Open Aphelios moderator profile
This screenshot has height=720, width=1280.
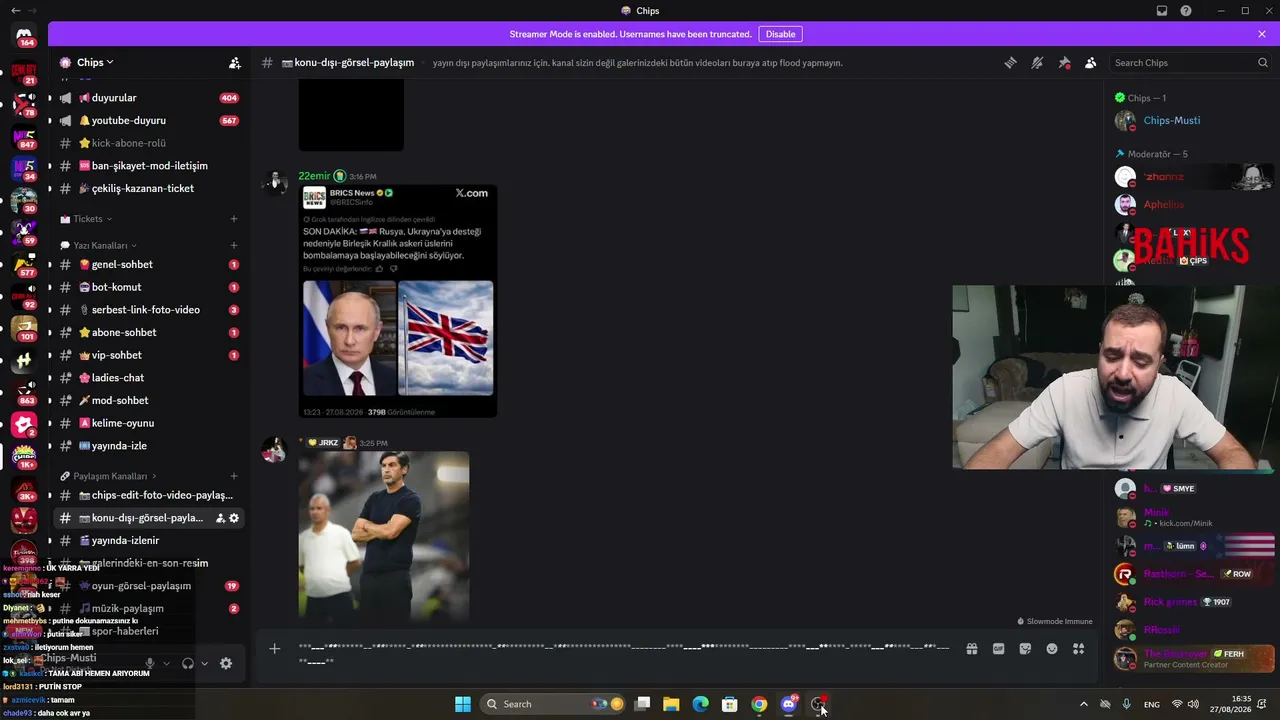click(1193, 205)
